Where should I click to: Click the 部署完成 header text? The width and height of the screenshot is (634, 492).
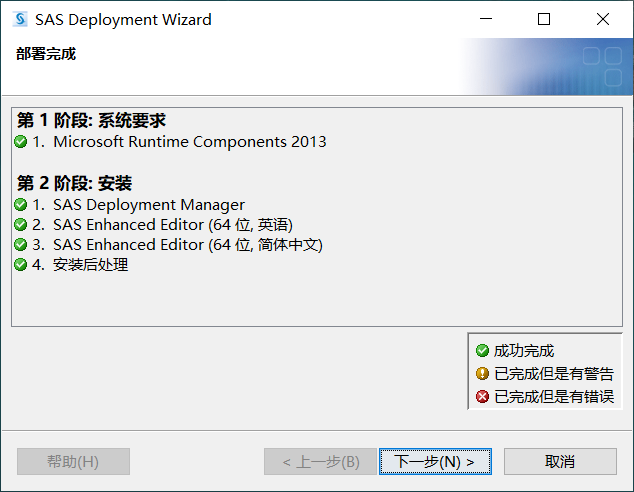click(x=46, y=54)
